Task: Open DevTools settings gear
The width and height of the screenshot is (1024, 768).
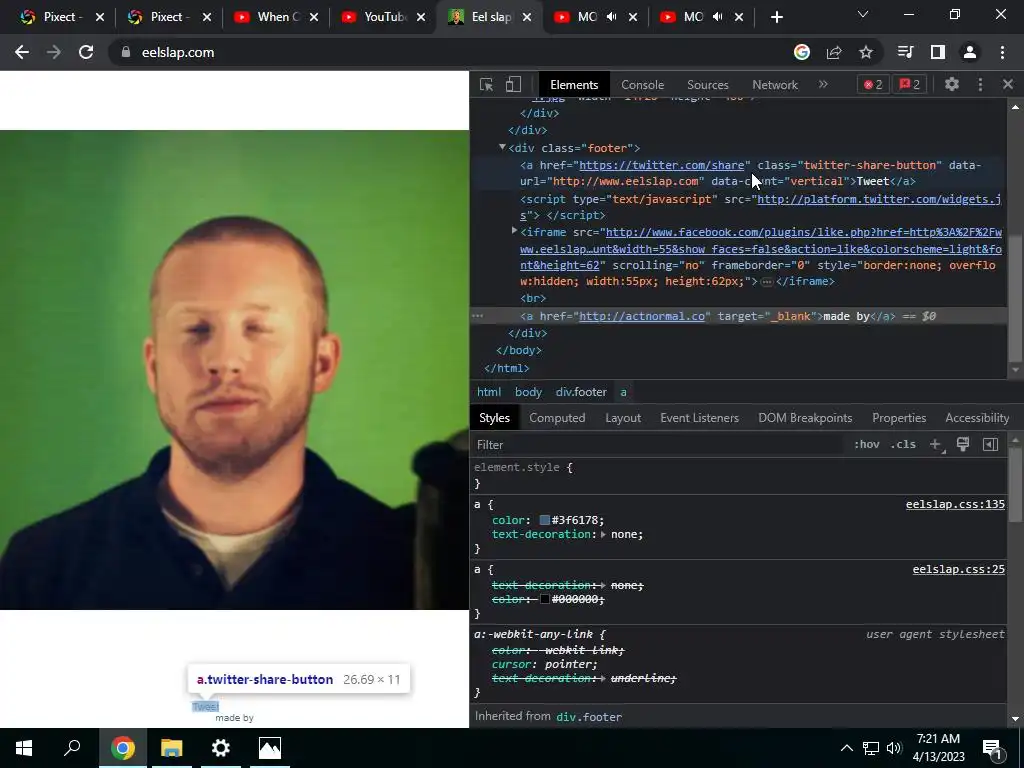Action: 952,84
